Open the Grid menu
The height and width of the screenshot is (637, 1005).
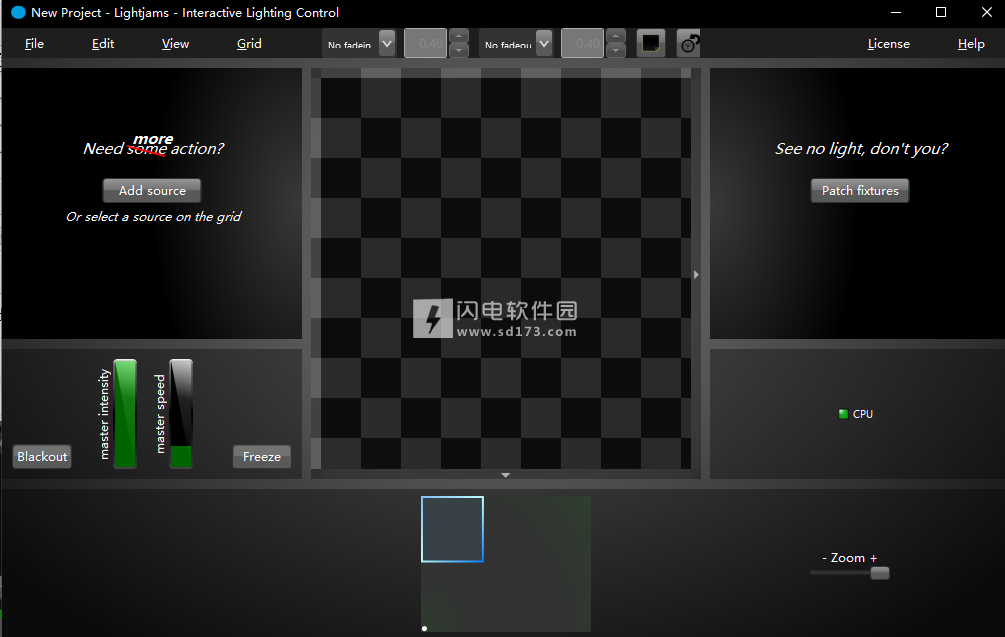[x=249, y=44]
